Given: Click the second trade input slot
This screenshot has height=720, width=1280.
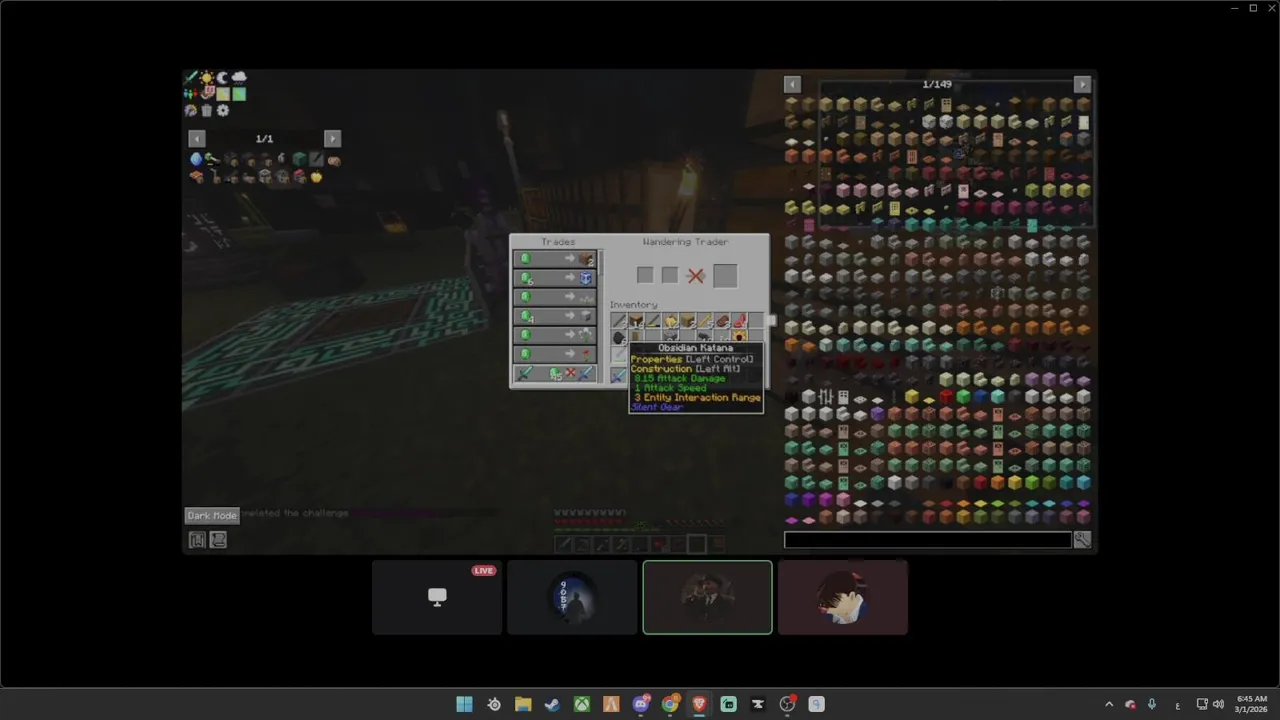Looking at the screenshot, I should click(x=670, y=275).
